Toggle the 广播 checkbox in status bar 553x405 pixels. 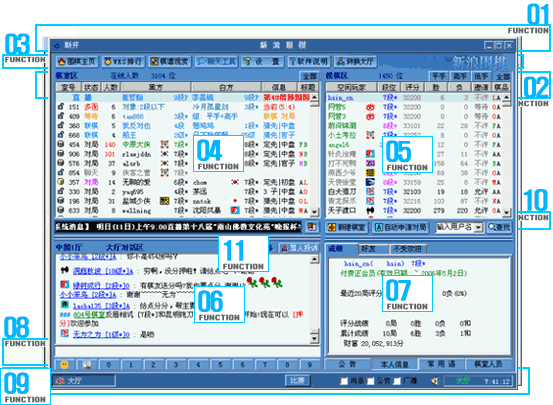pos(397,381)
